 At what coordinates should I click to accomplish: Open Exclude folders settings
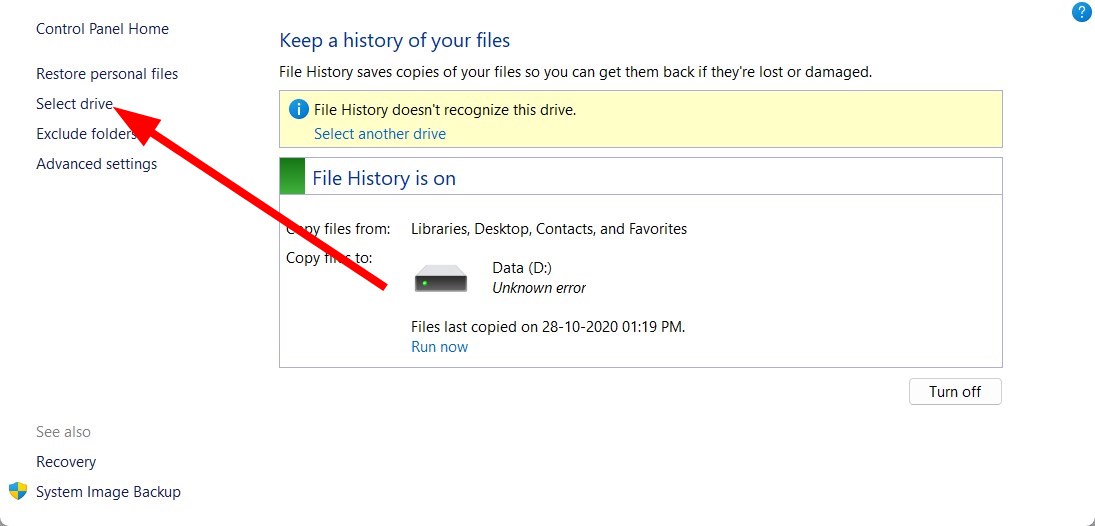(x=87, y=133)
